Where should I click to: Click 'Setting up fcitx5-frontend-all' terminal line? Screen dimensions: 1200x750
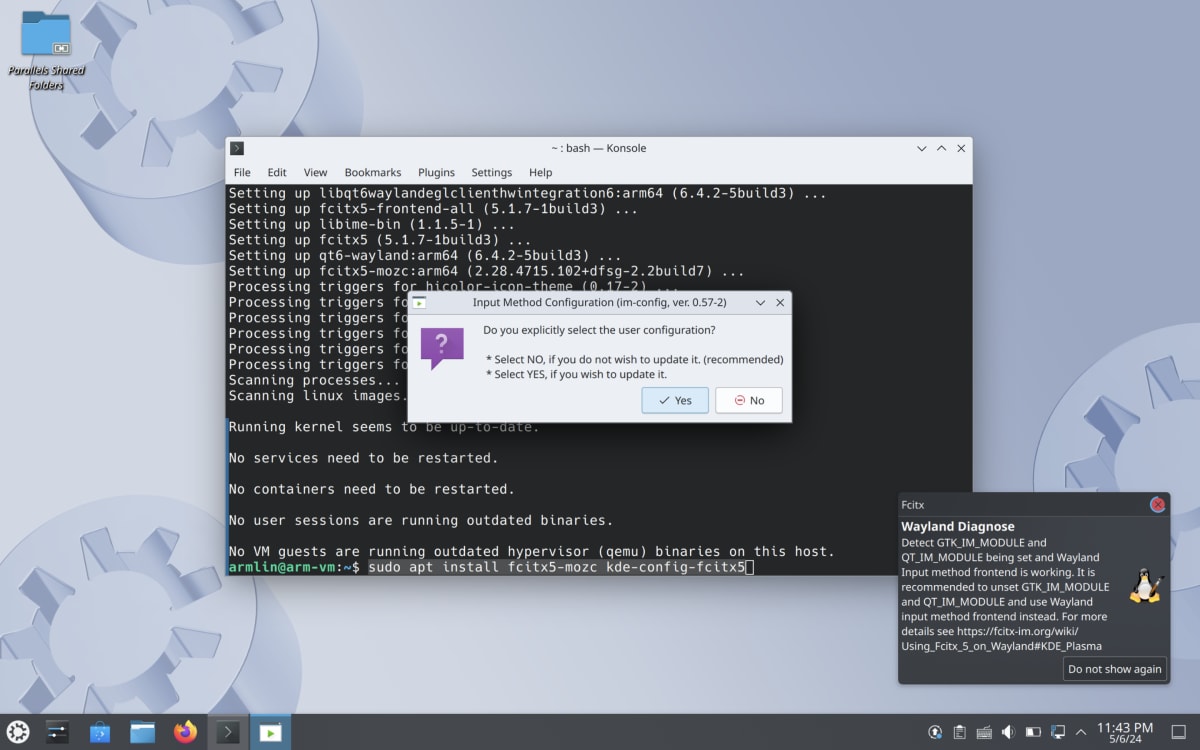point(433,209)
